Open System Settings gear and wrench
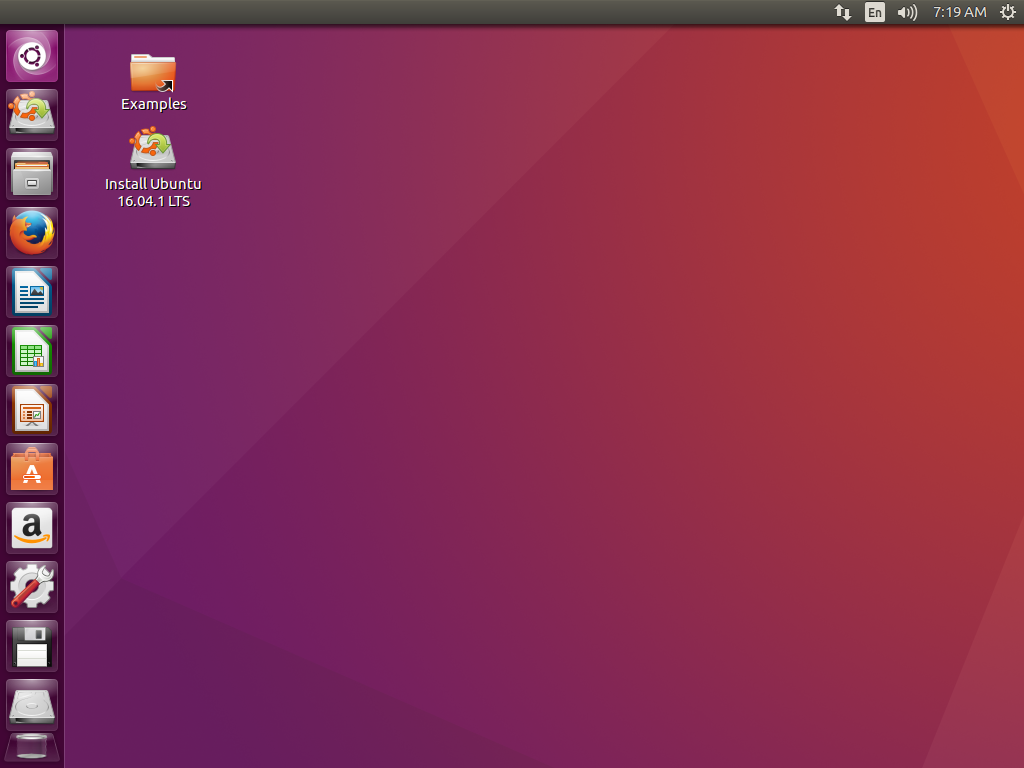 32,587
